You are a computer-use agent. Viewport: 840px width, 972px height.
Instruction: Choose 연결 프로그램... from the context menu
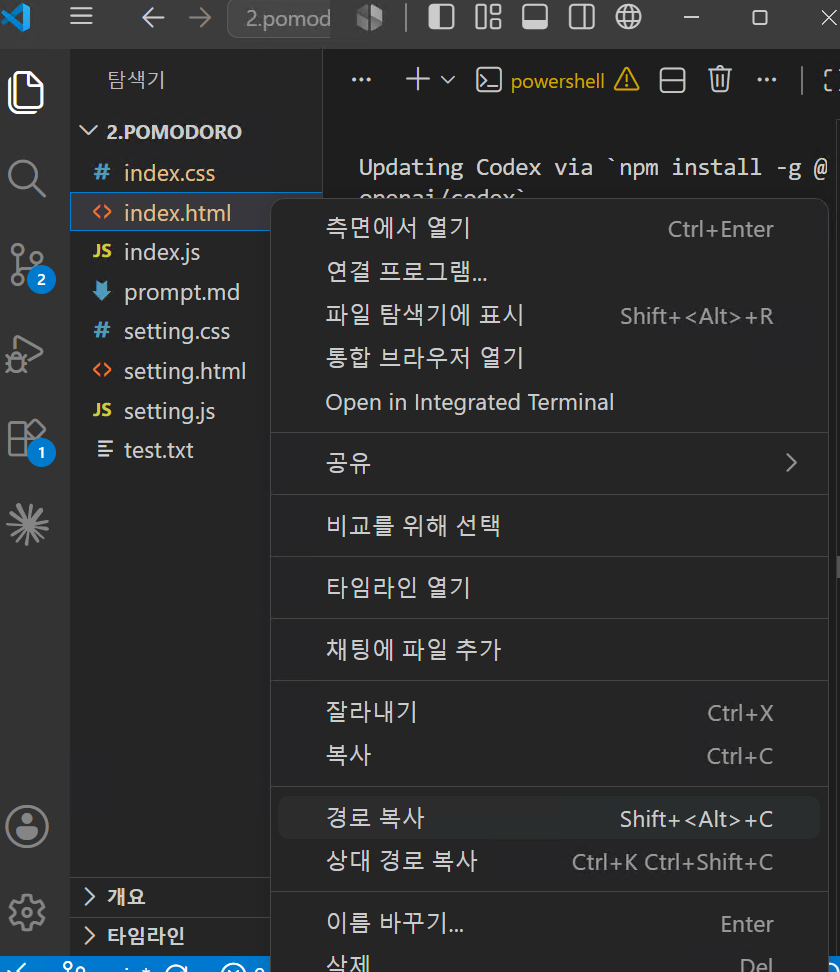pyautogui.click(x=549, y=272)
